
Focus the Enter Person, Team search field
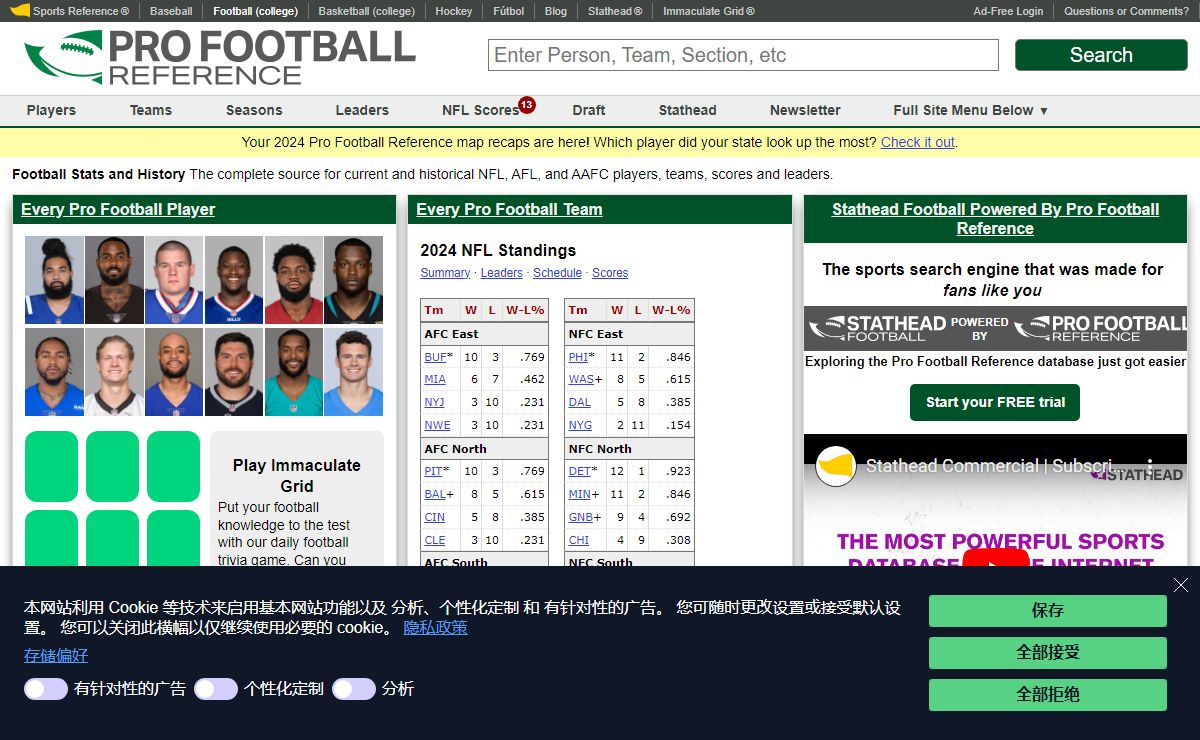pyautogui.click(x=743, y=55)
